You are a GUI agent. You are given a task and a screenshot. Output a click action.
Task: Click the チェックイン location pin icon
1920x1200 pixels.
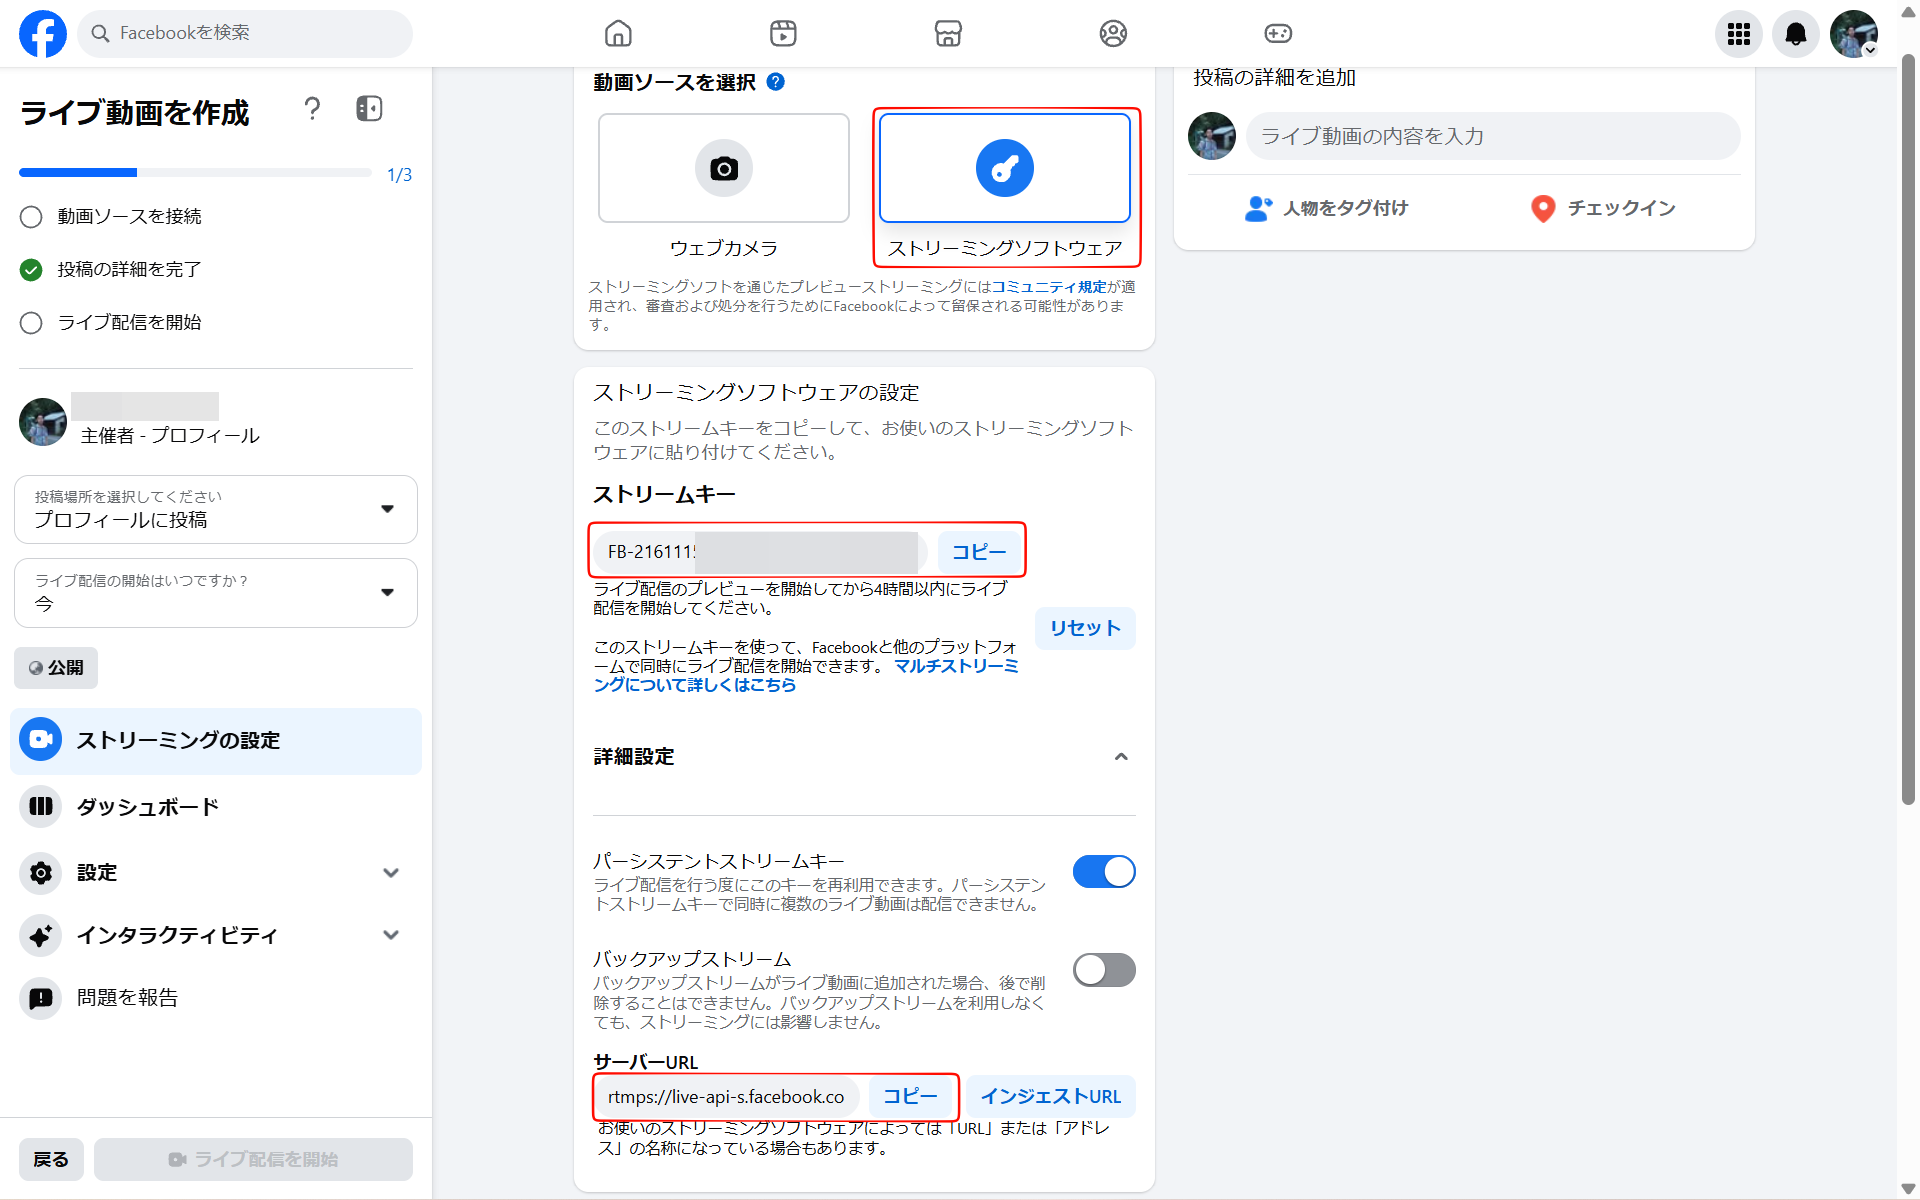pyautogui.click(x=1543, y=208)
